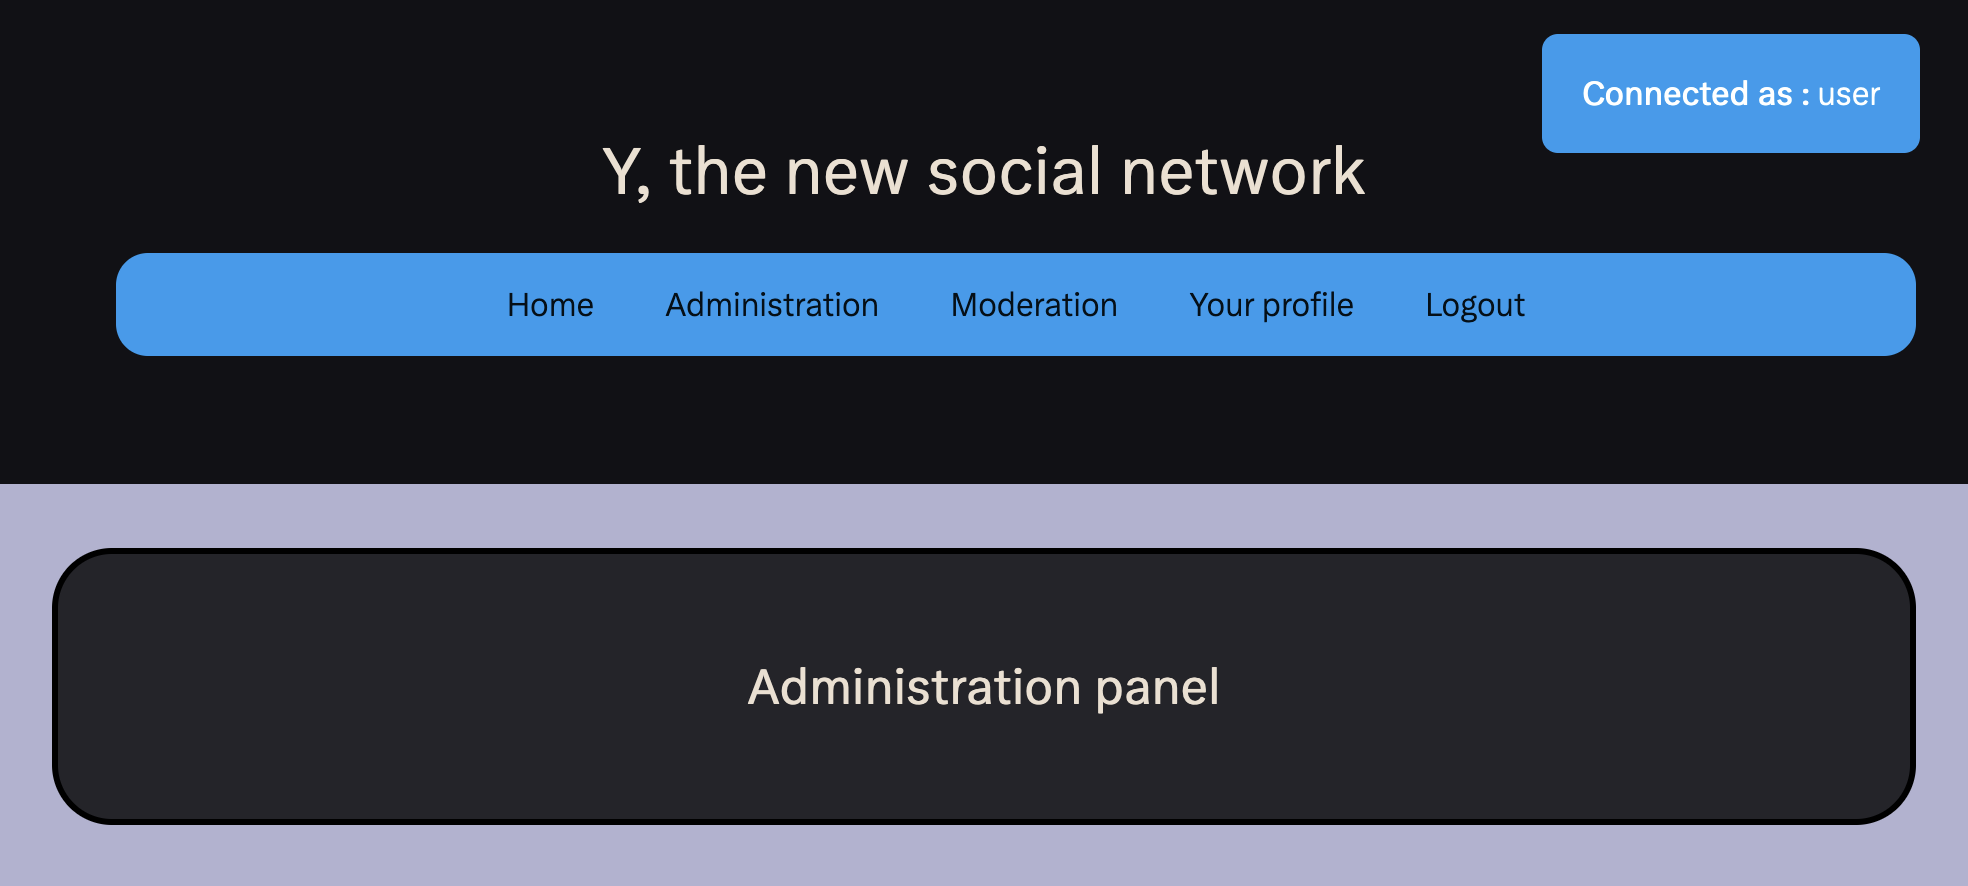The image size is (1968, 886).
Task: Click the connection status indicator top right
Action: point(1731,93)
